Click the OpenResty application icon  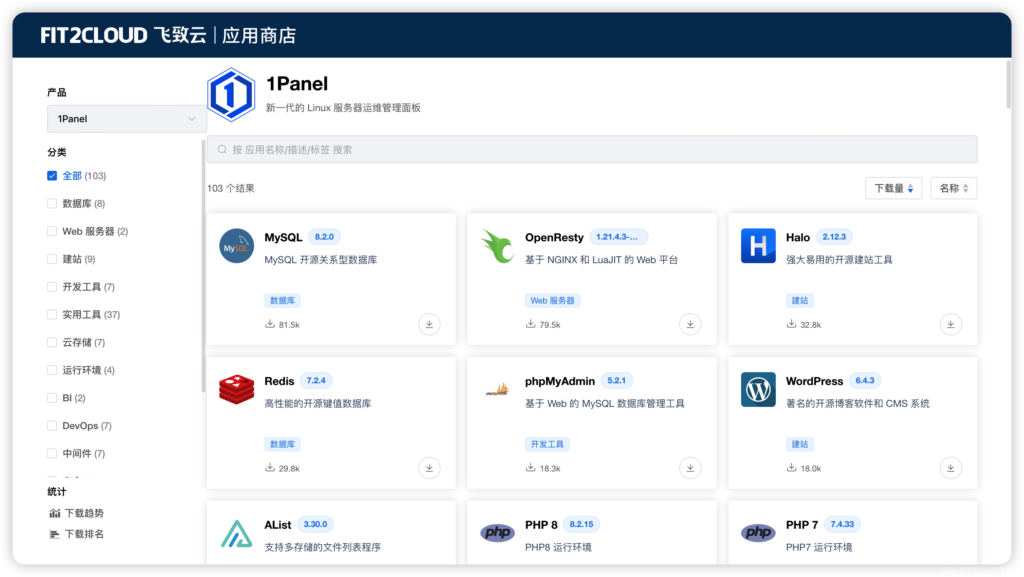[x=497, y=246]
